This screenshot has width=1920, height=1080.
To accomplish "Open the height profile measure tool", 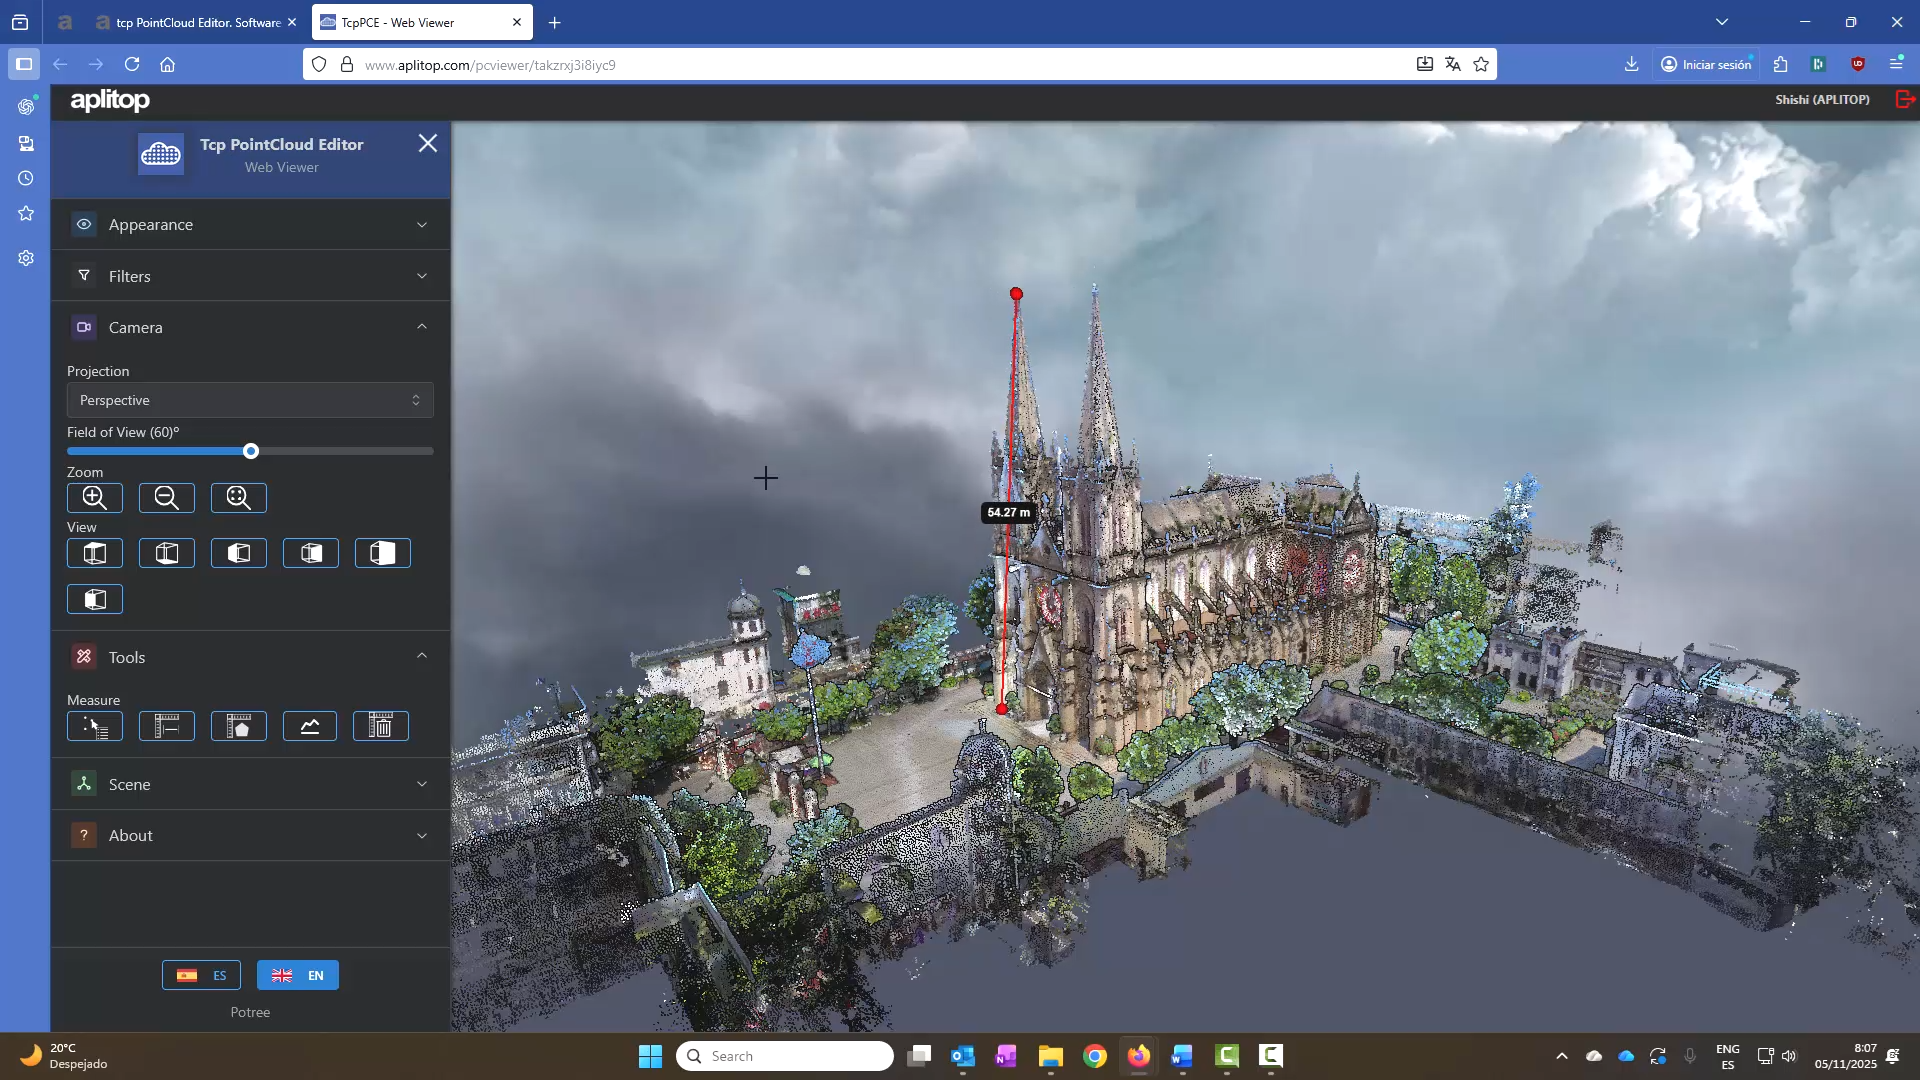I will click(311, 726).
